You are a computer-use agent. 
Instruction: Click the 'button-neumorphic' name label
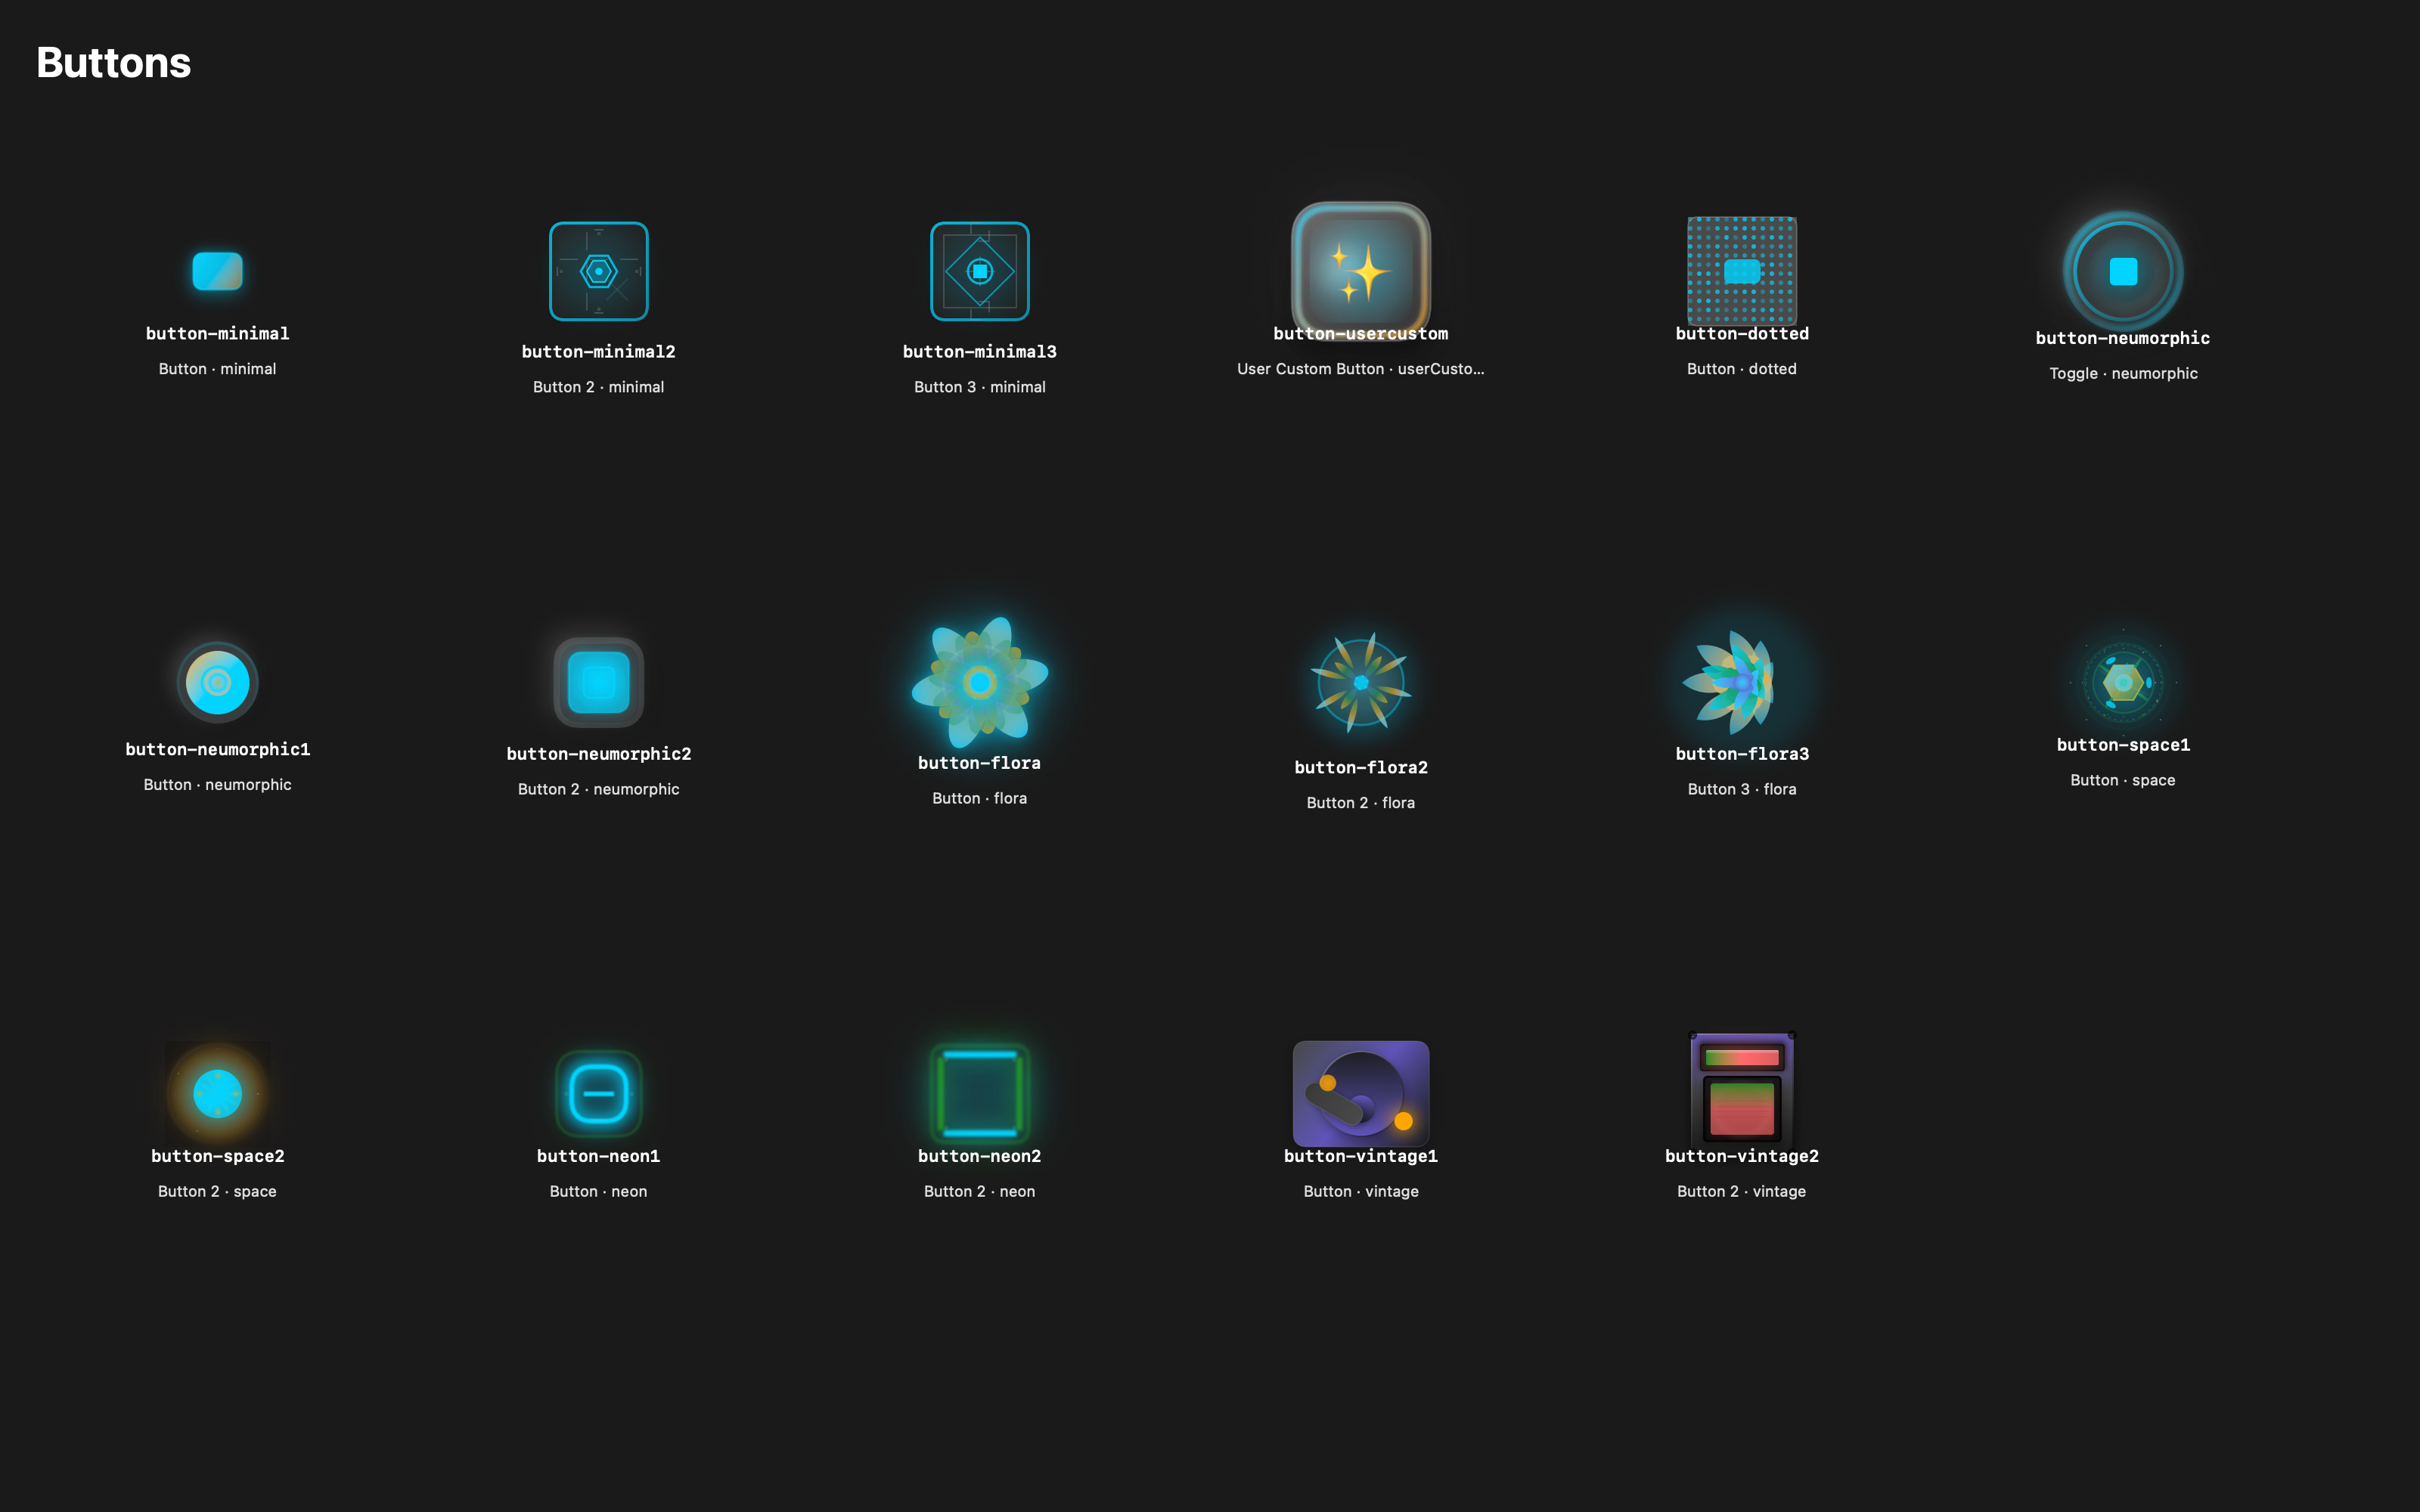[2122, 338]
